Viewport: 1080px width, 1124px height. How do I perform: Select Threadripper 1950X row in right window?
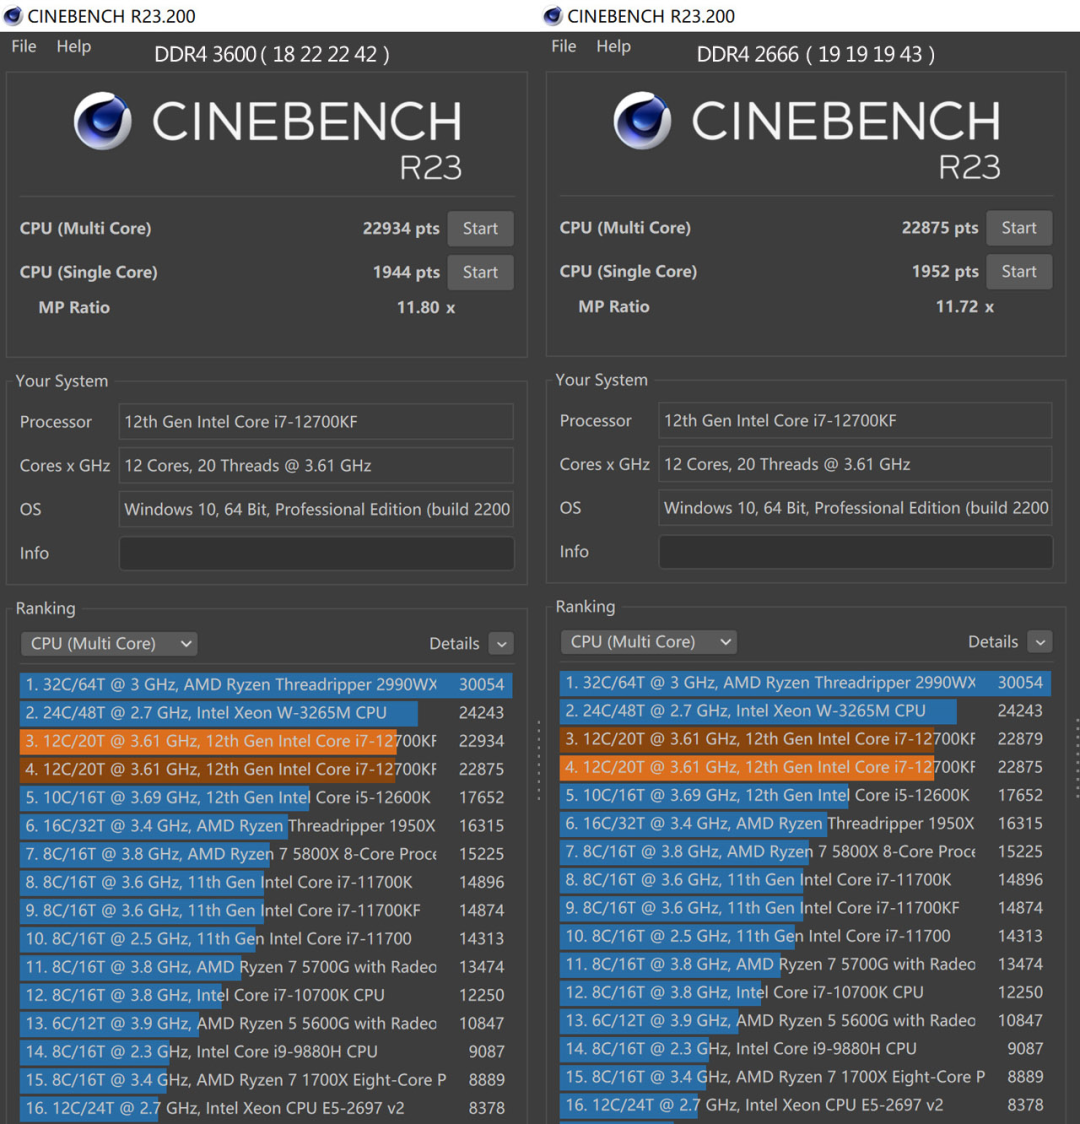pyautogui.click(x=806, y=823)
